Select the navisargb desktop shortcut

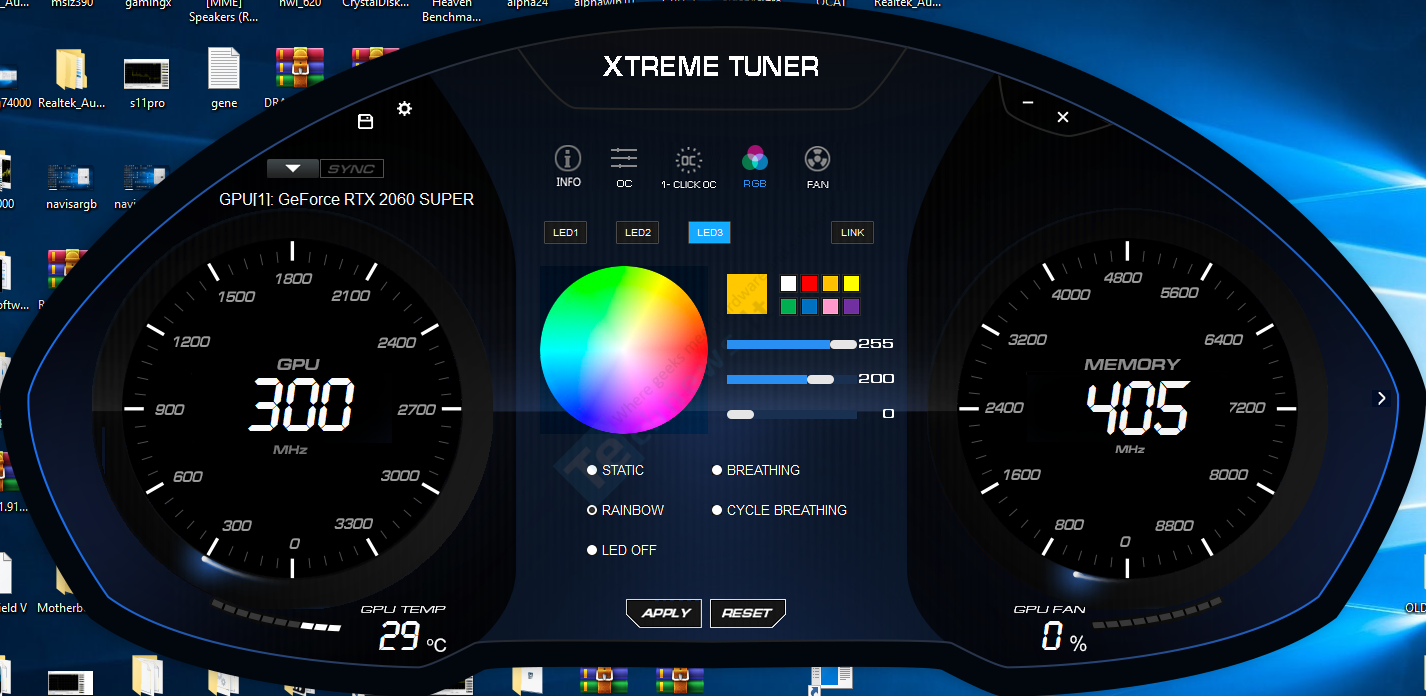pos(70,187)
